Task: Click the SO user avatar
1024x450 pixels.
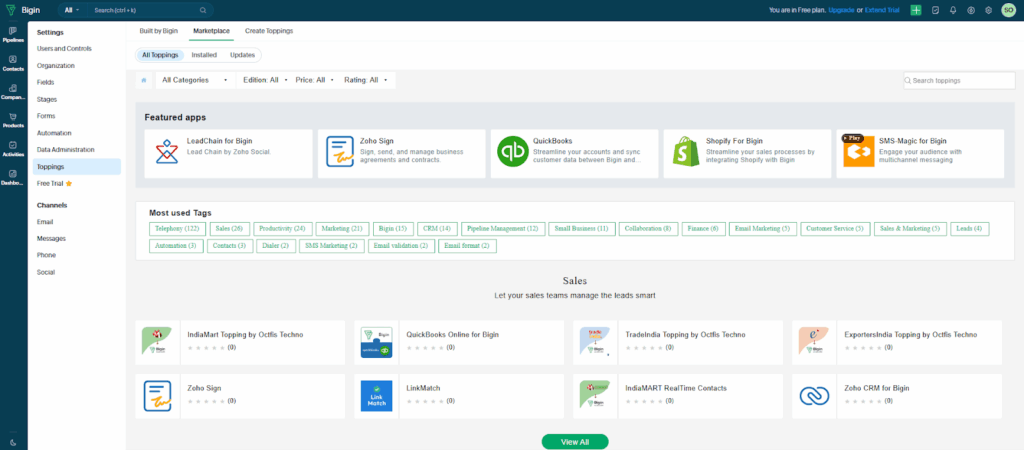Action: tap(1009, 10)
